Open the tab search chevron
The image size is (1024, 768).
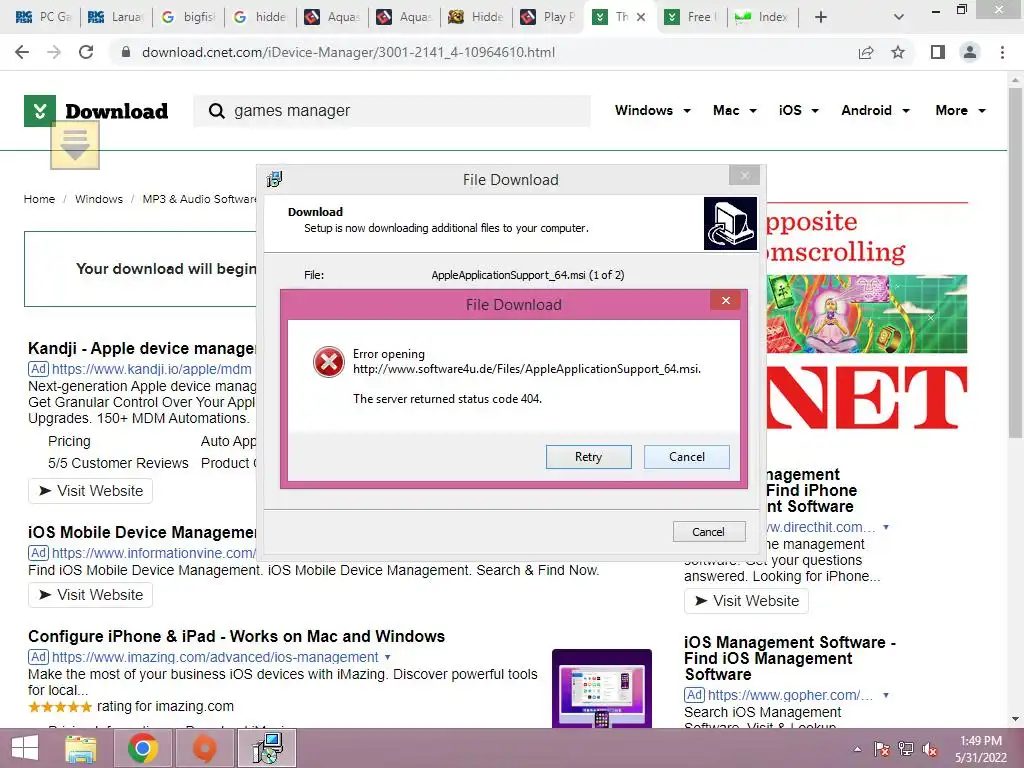coord(899,17)
